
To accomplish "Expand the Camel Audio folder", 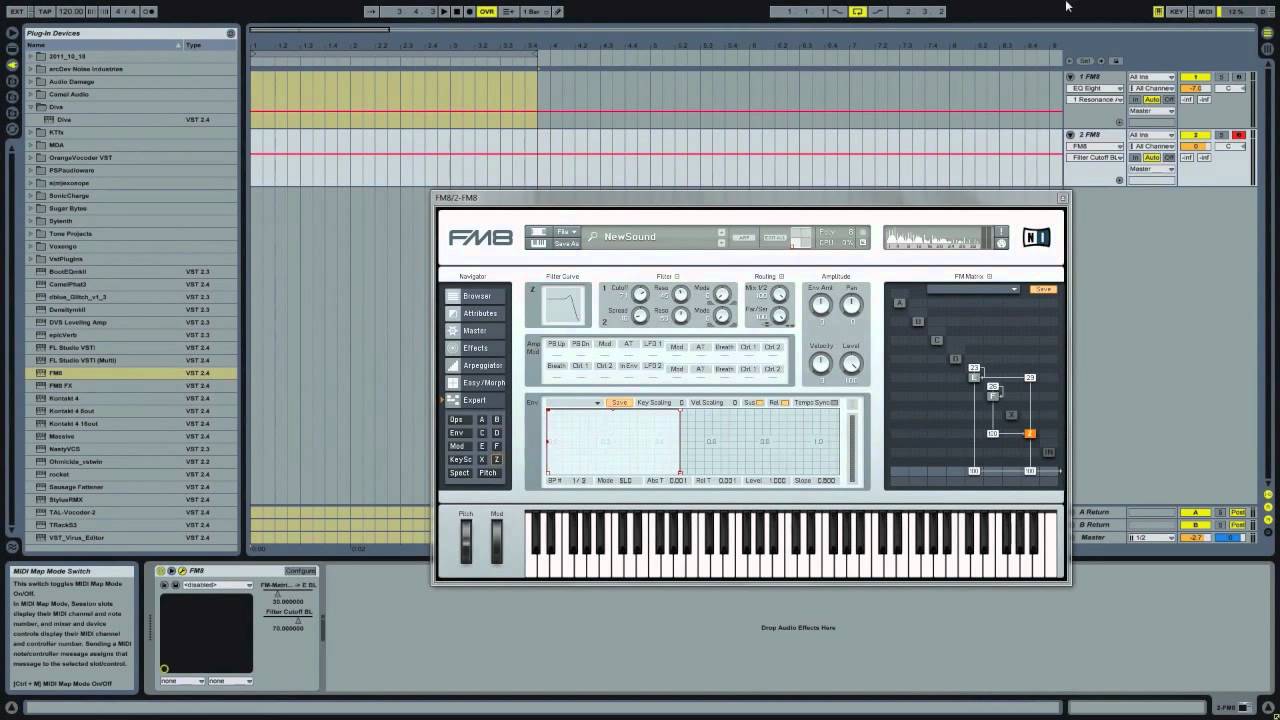I will pos(31,94).
